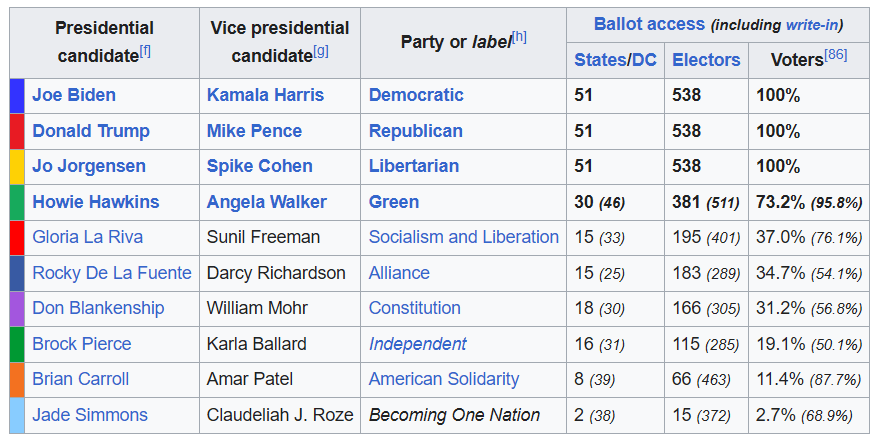Open the Ballot access header link
Image resolution: width=880 pixels, height=441 pixels.
(649, 24)
